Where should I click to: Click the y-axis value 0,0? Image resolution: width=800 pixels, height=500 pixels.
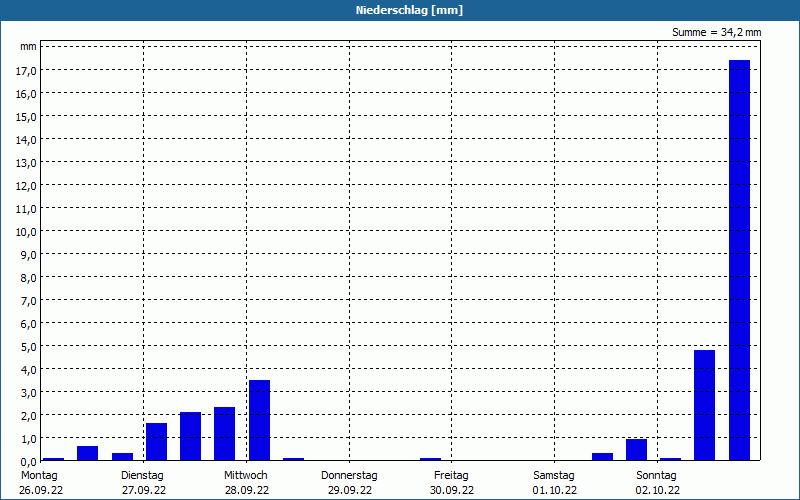[x=29, y=462]
